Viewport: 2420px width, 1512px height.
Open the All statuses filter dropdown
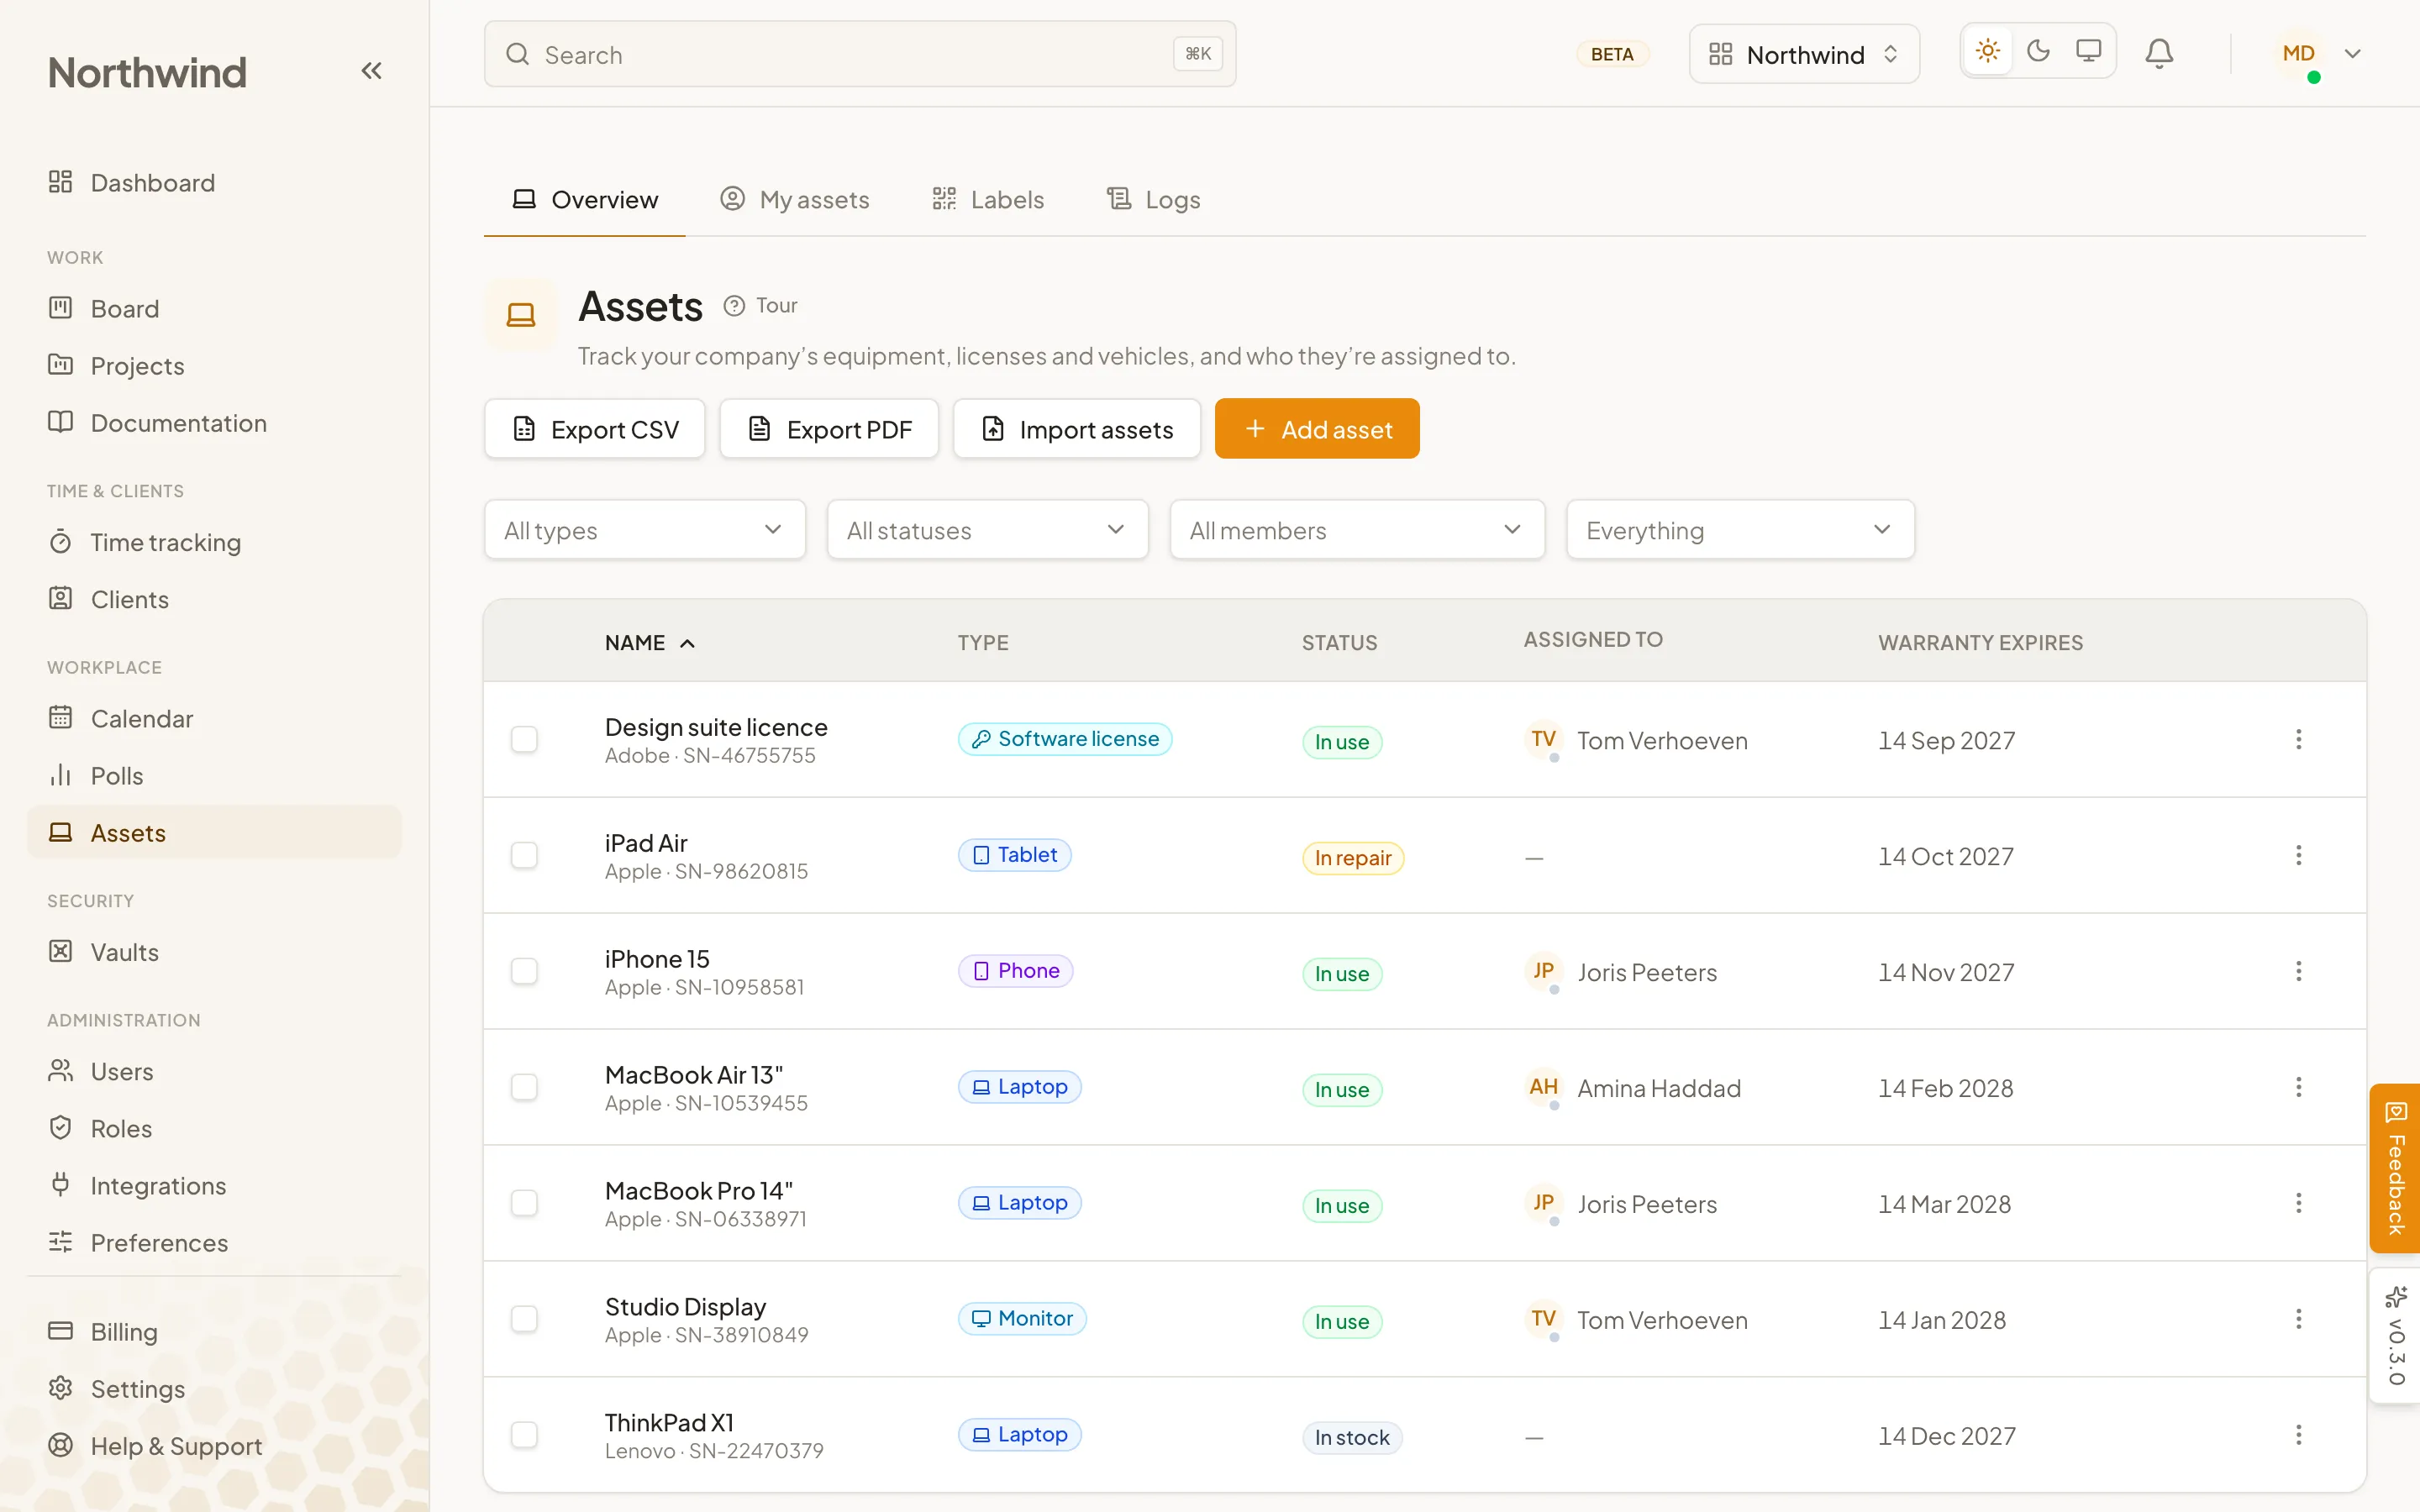pyautogui.click(x=988, y=530)
